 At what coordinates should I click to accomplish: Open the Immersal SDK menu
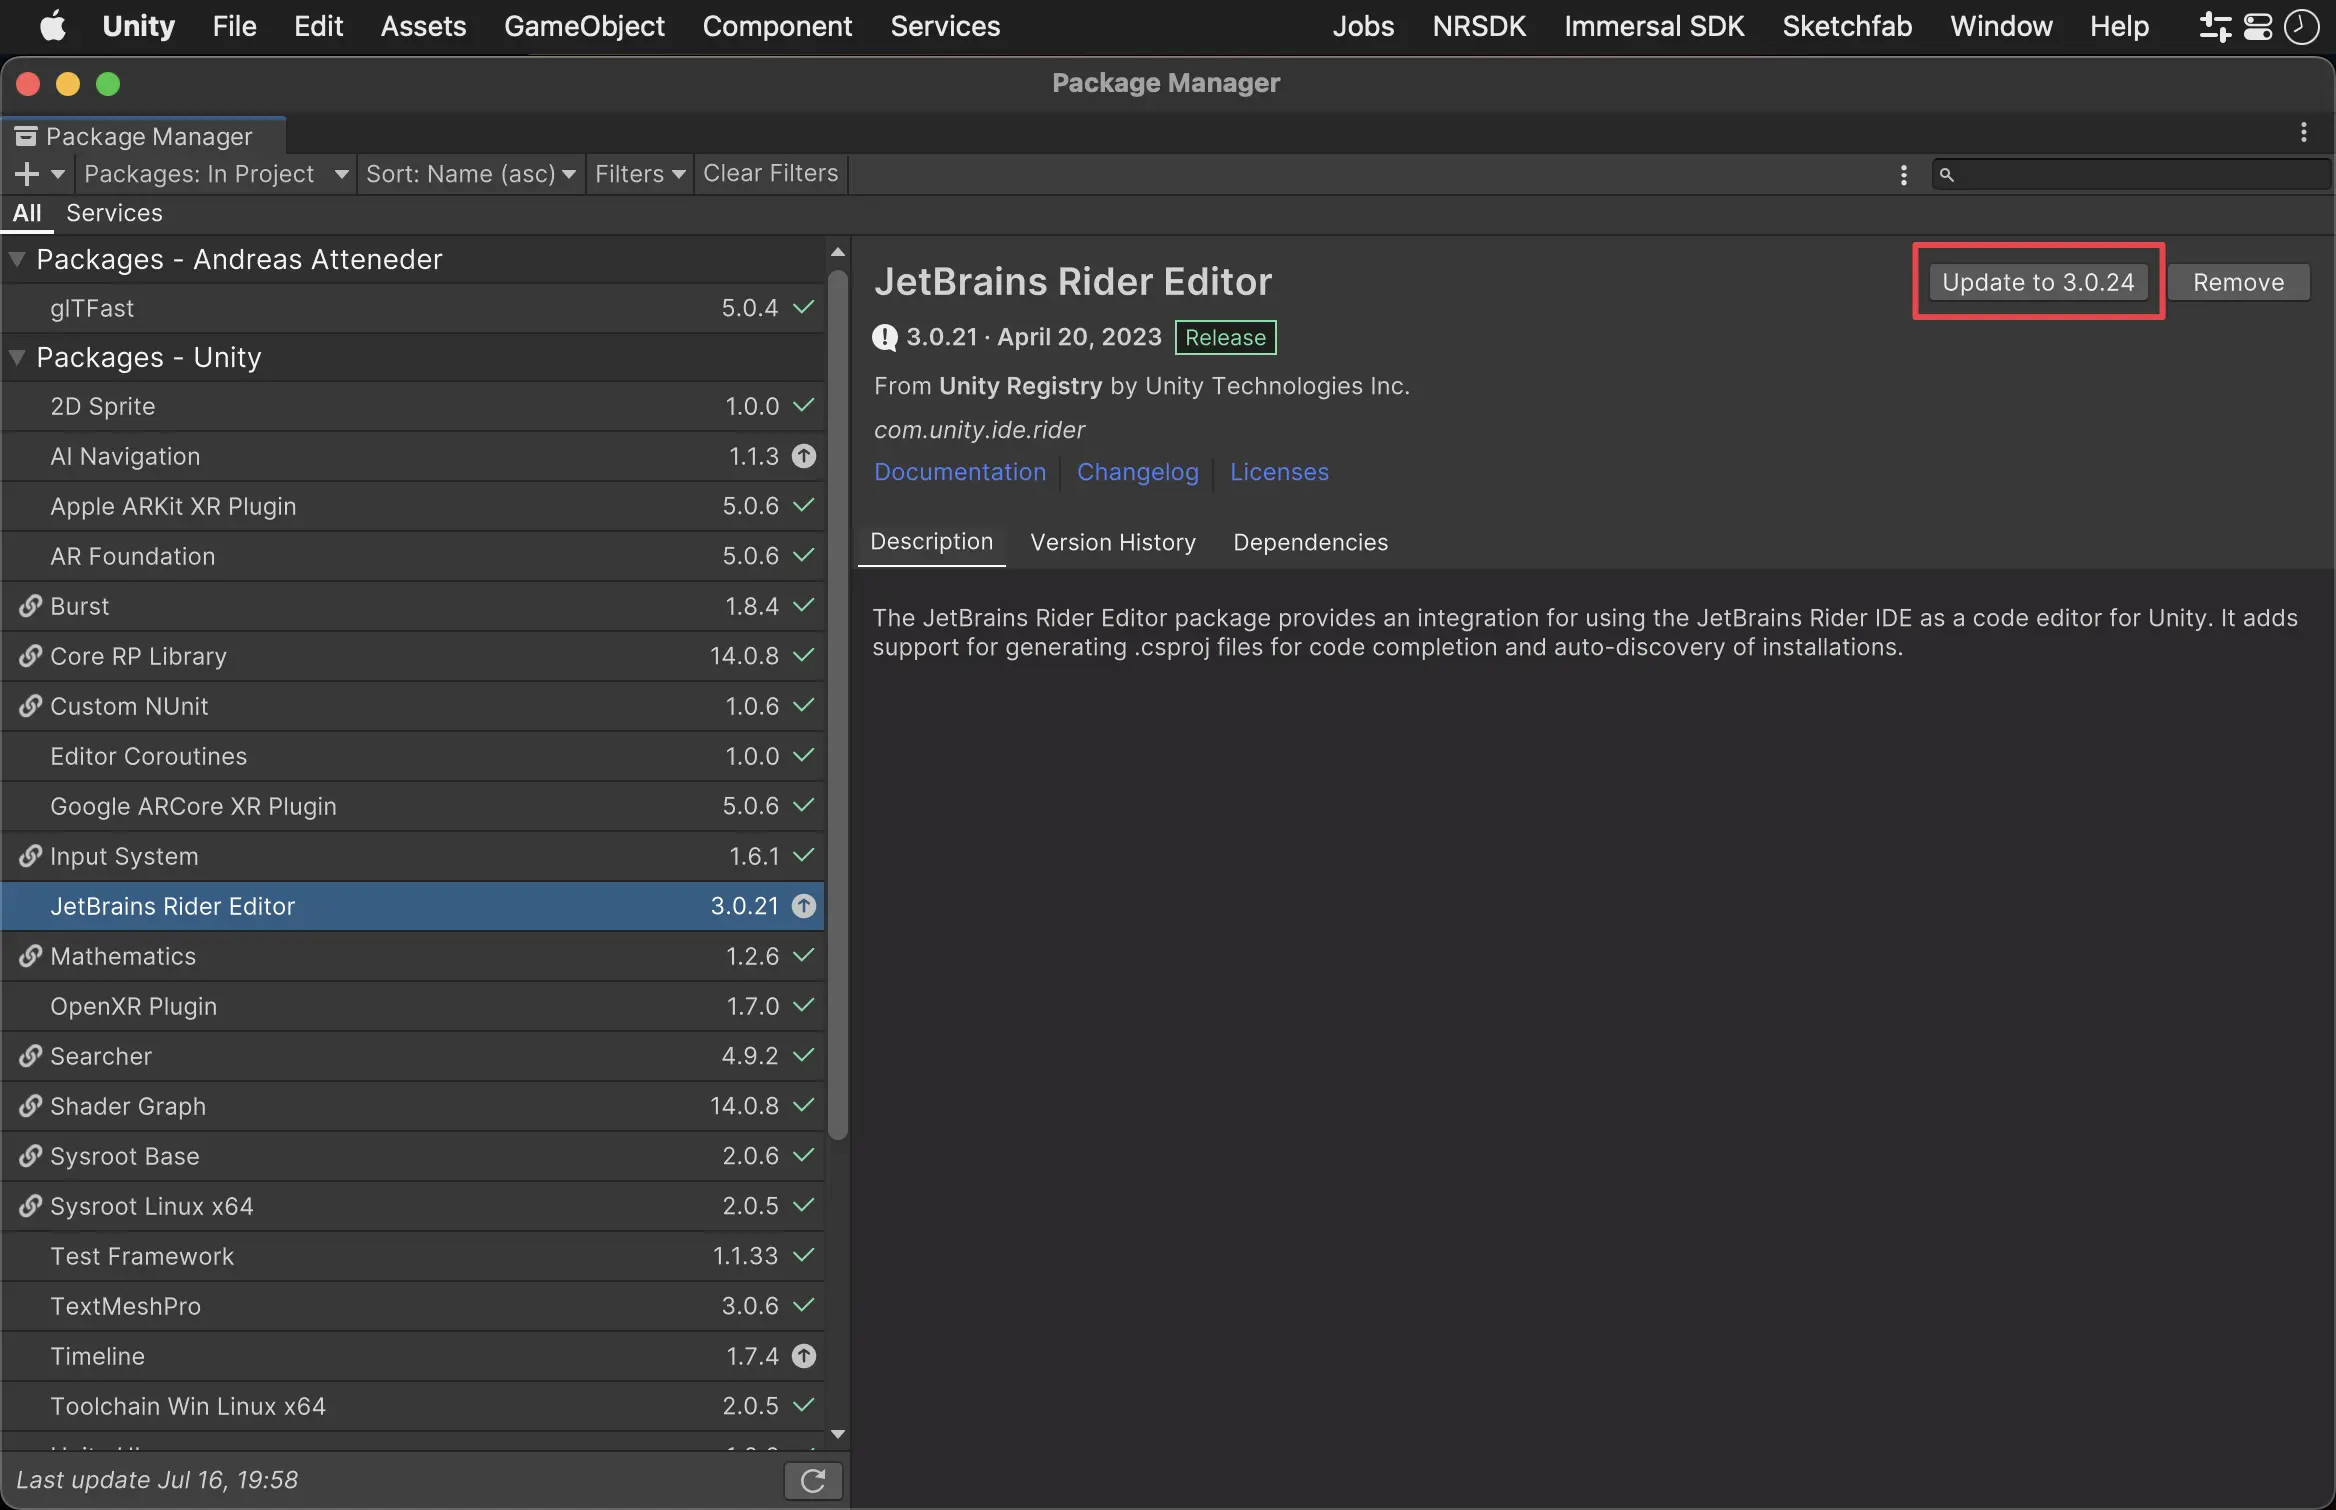tap(1654, 26)
